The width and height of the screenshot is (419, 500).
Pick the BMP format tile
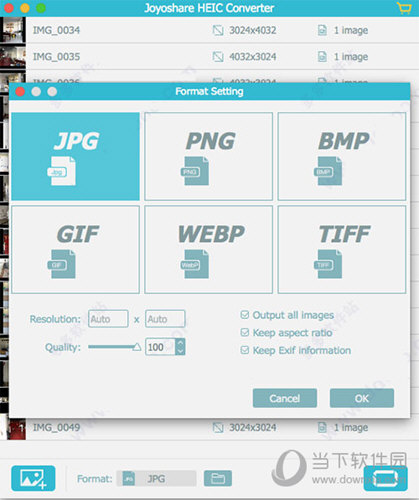click(342, 156)
